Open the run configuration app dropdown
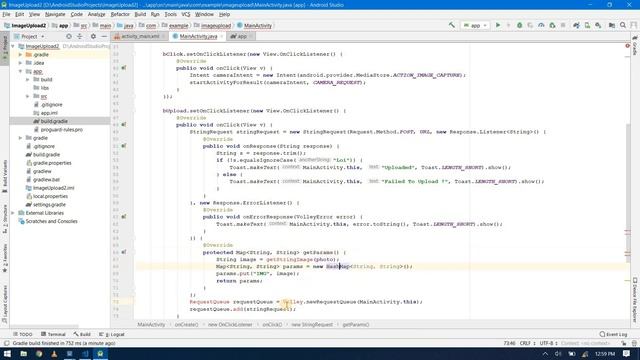This screenshot has height=360, width=640. click(476, 25)
